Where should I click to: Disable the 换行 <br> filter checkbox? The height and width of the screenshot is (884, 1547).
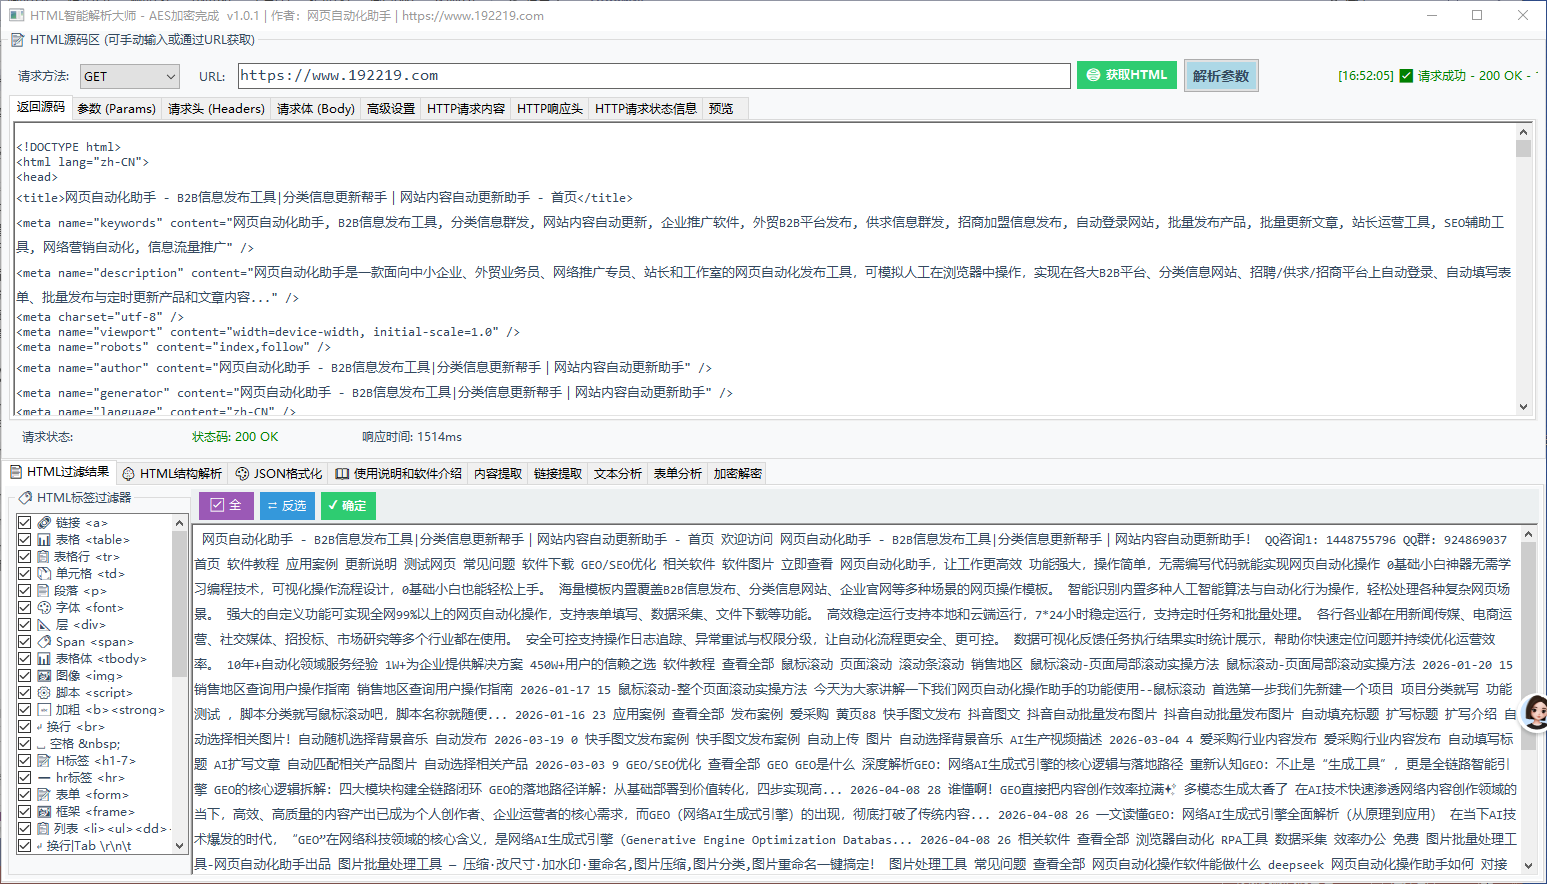click(x=24, y=726)
